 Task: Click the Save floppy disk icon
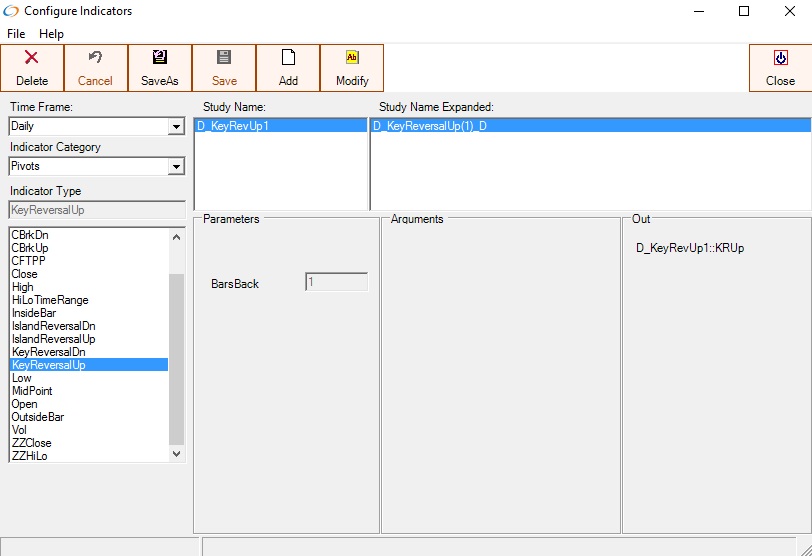(224, 58)
